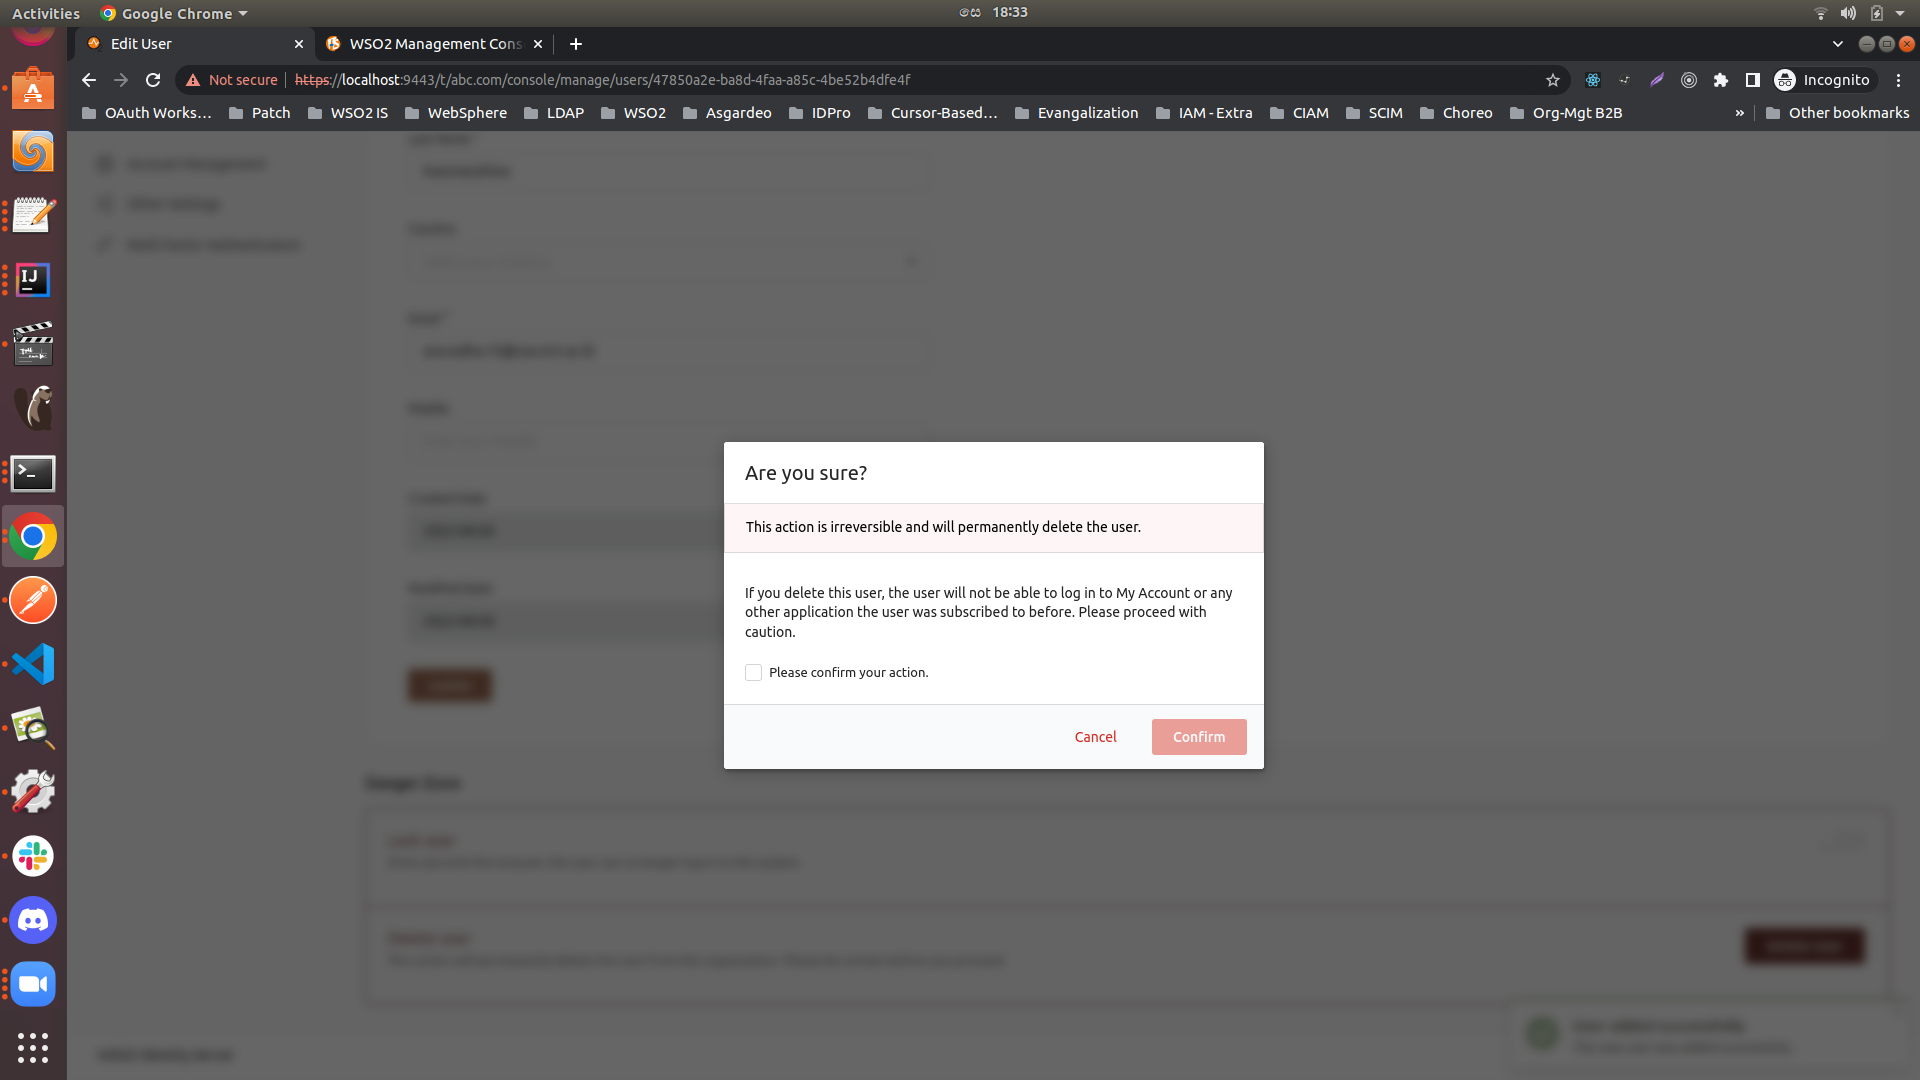
Task: Open the Slack app from the dock
Action: click(x=32, y=856)
